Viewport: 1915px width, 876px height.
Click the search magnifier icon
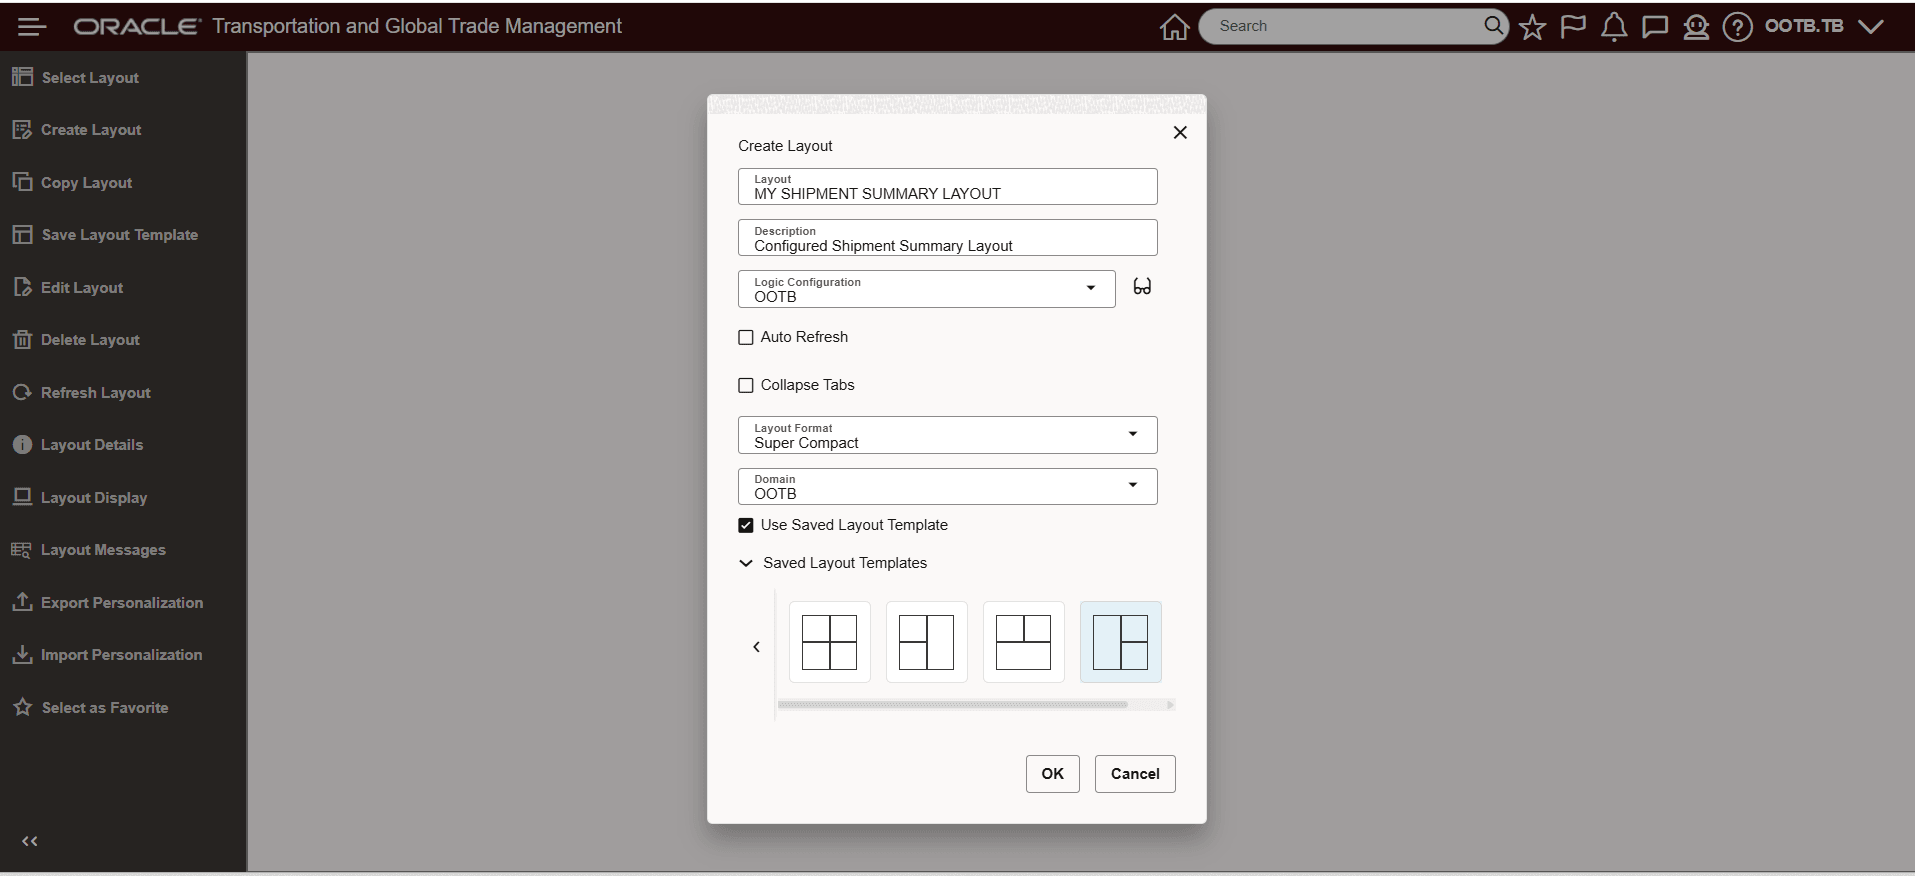coord(1492,26)
